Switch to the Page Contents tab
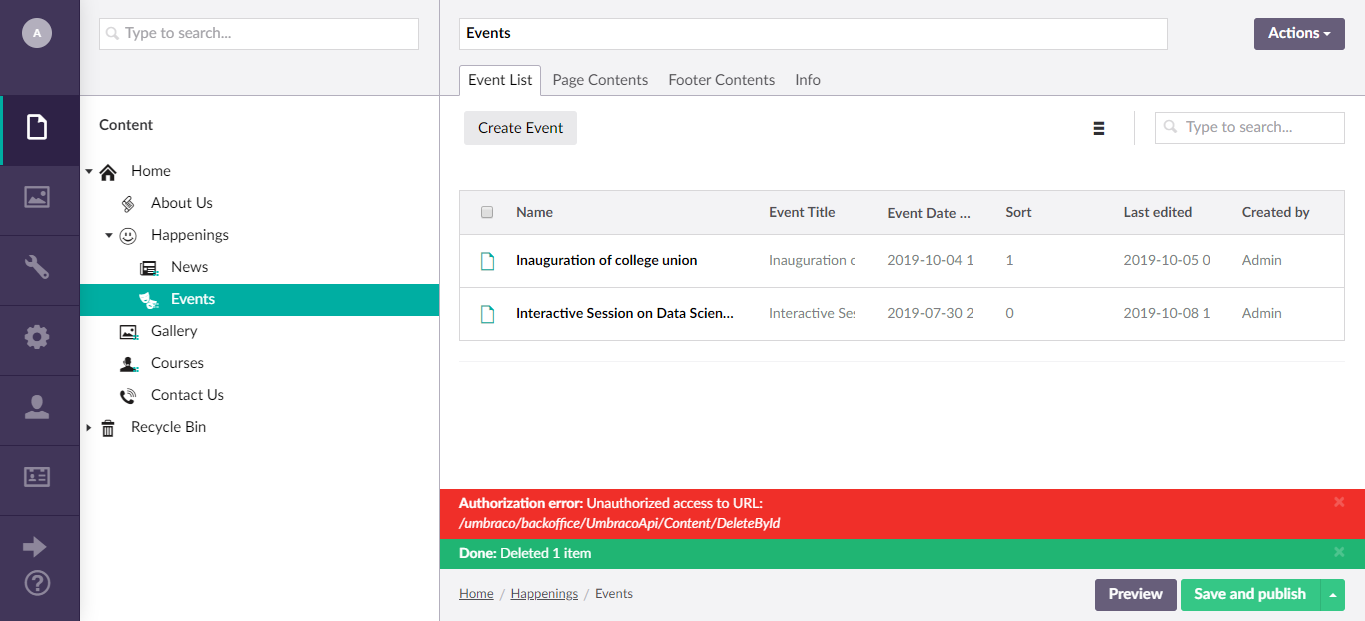 click(600, 80)
